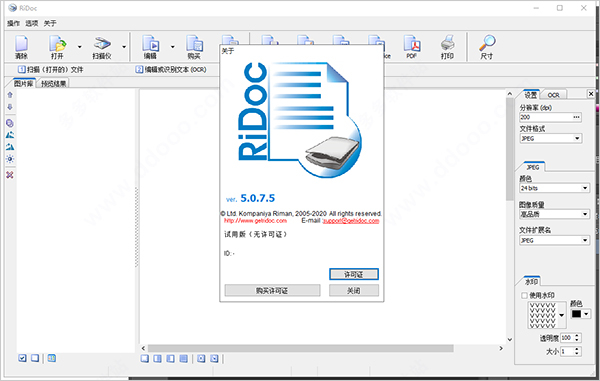Click the 购买 (buy) toolbar icon
Viewport: 600px width, 381px height.
pos(194,47)
